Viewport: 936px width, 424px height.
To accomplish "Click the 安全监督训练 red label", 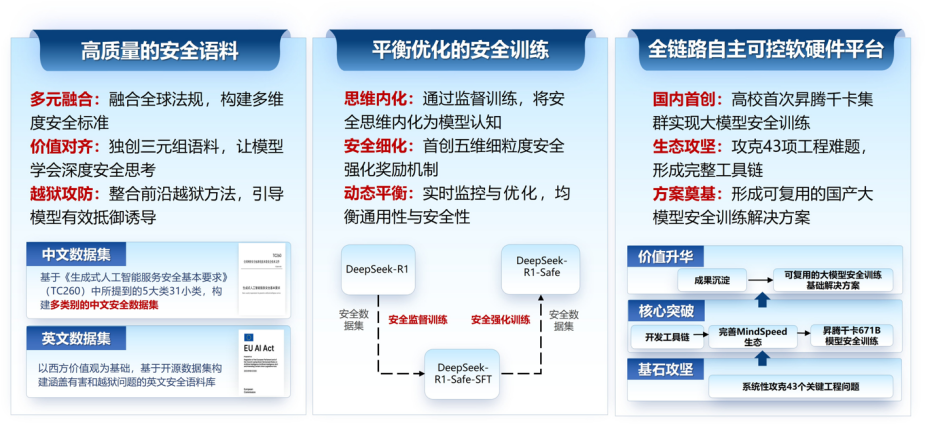I will pos(417,319).
